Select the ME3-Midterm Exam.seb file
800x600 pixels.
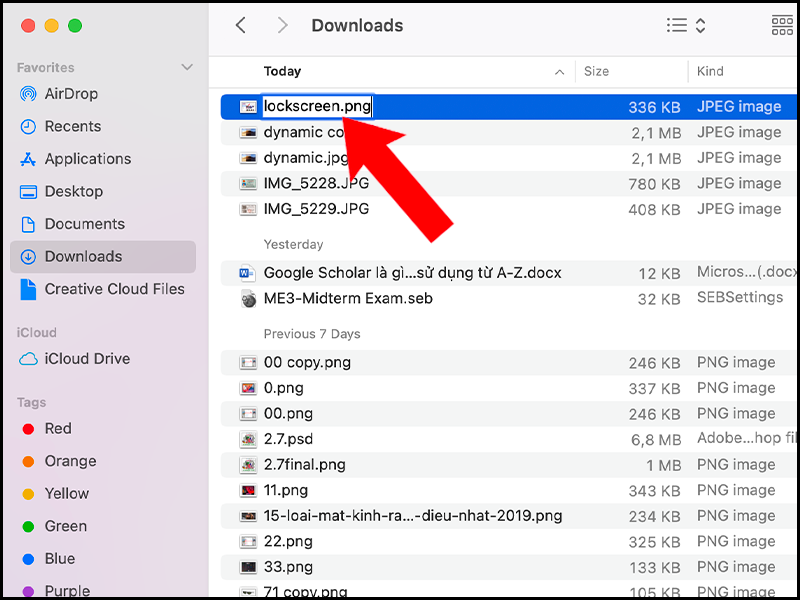click(347, 298)
